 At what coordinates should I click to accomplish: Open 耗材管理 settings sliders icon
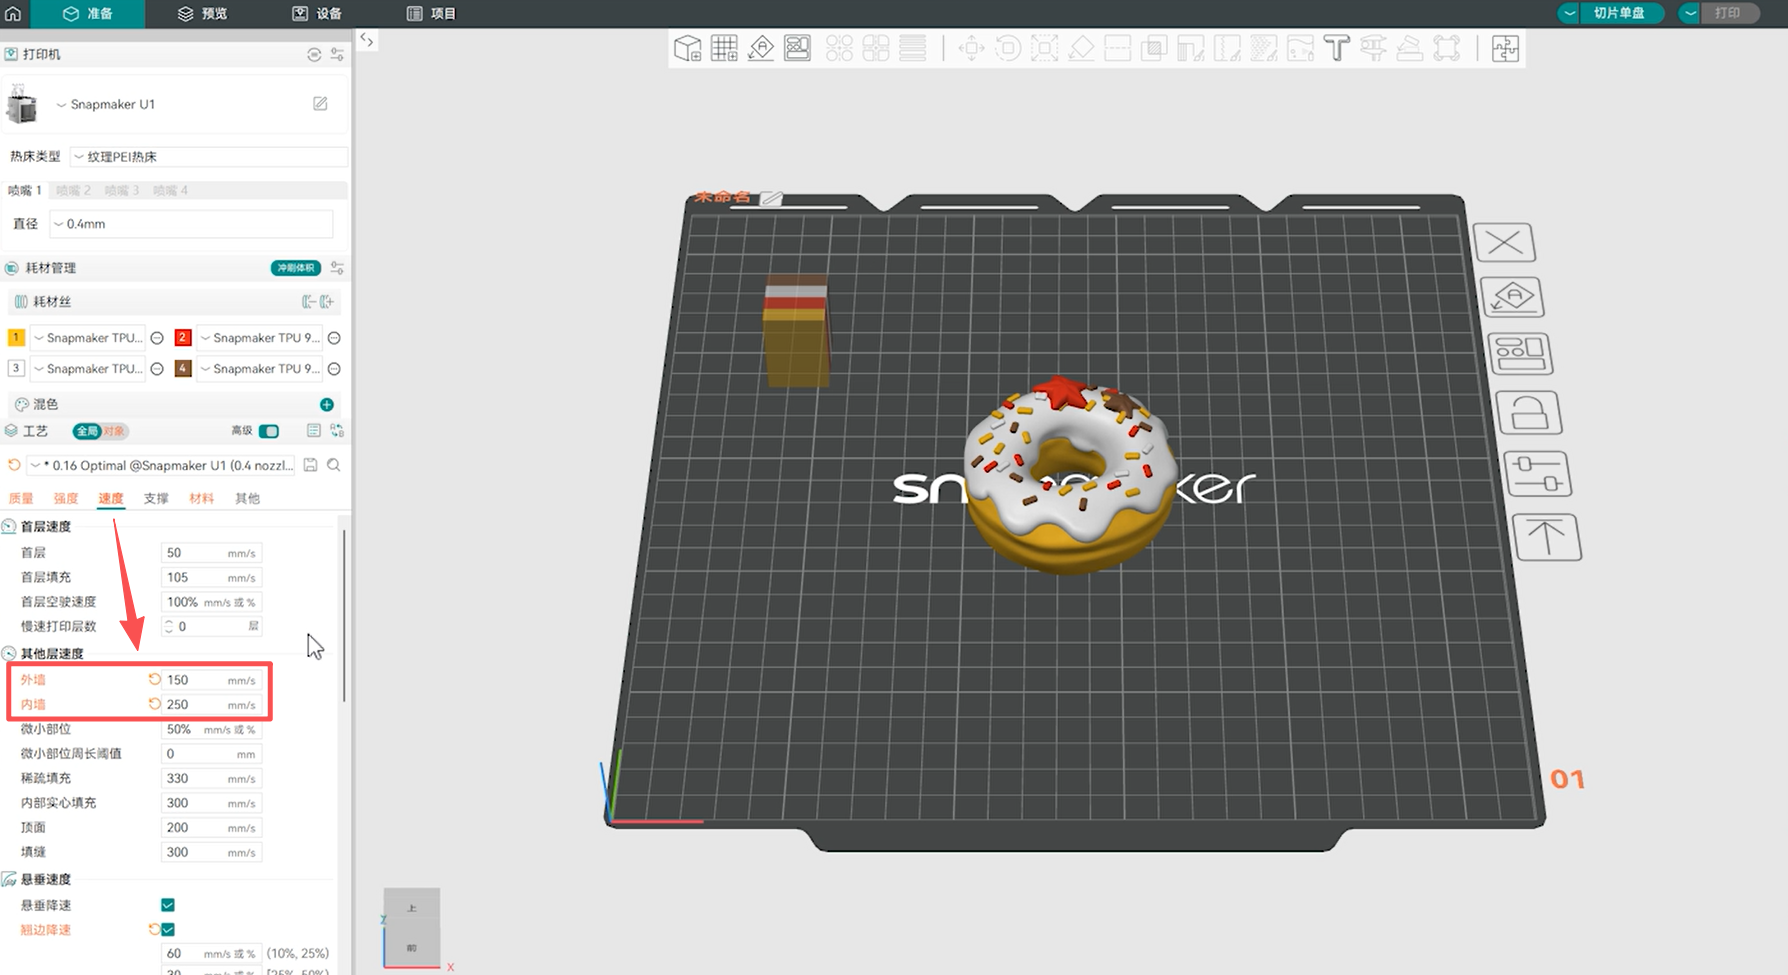337,268
